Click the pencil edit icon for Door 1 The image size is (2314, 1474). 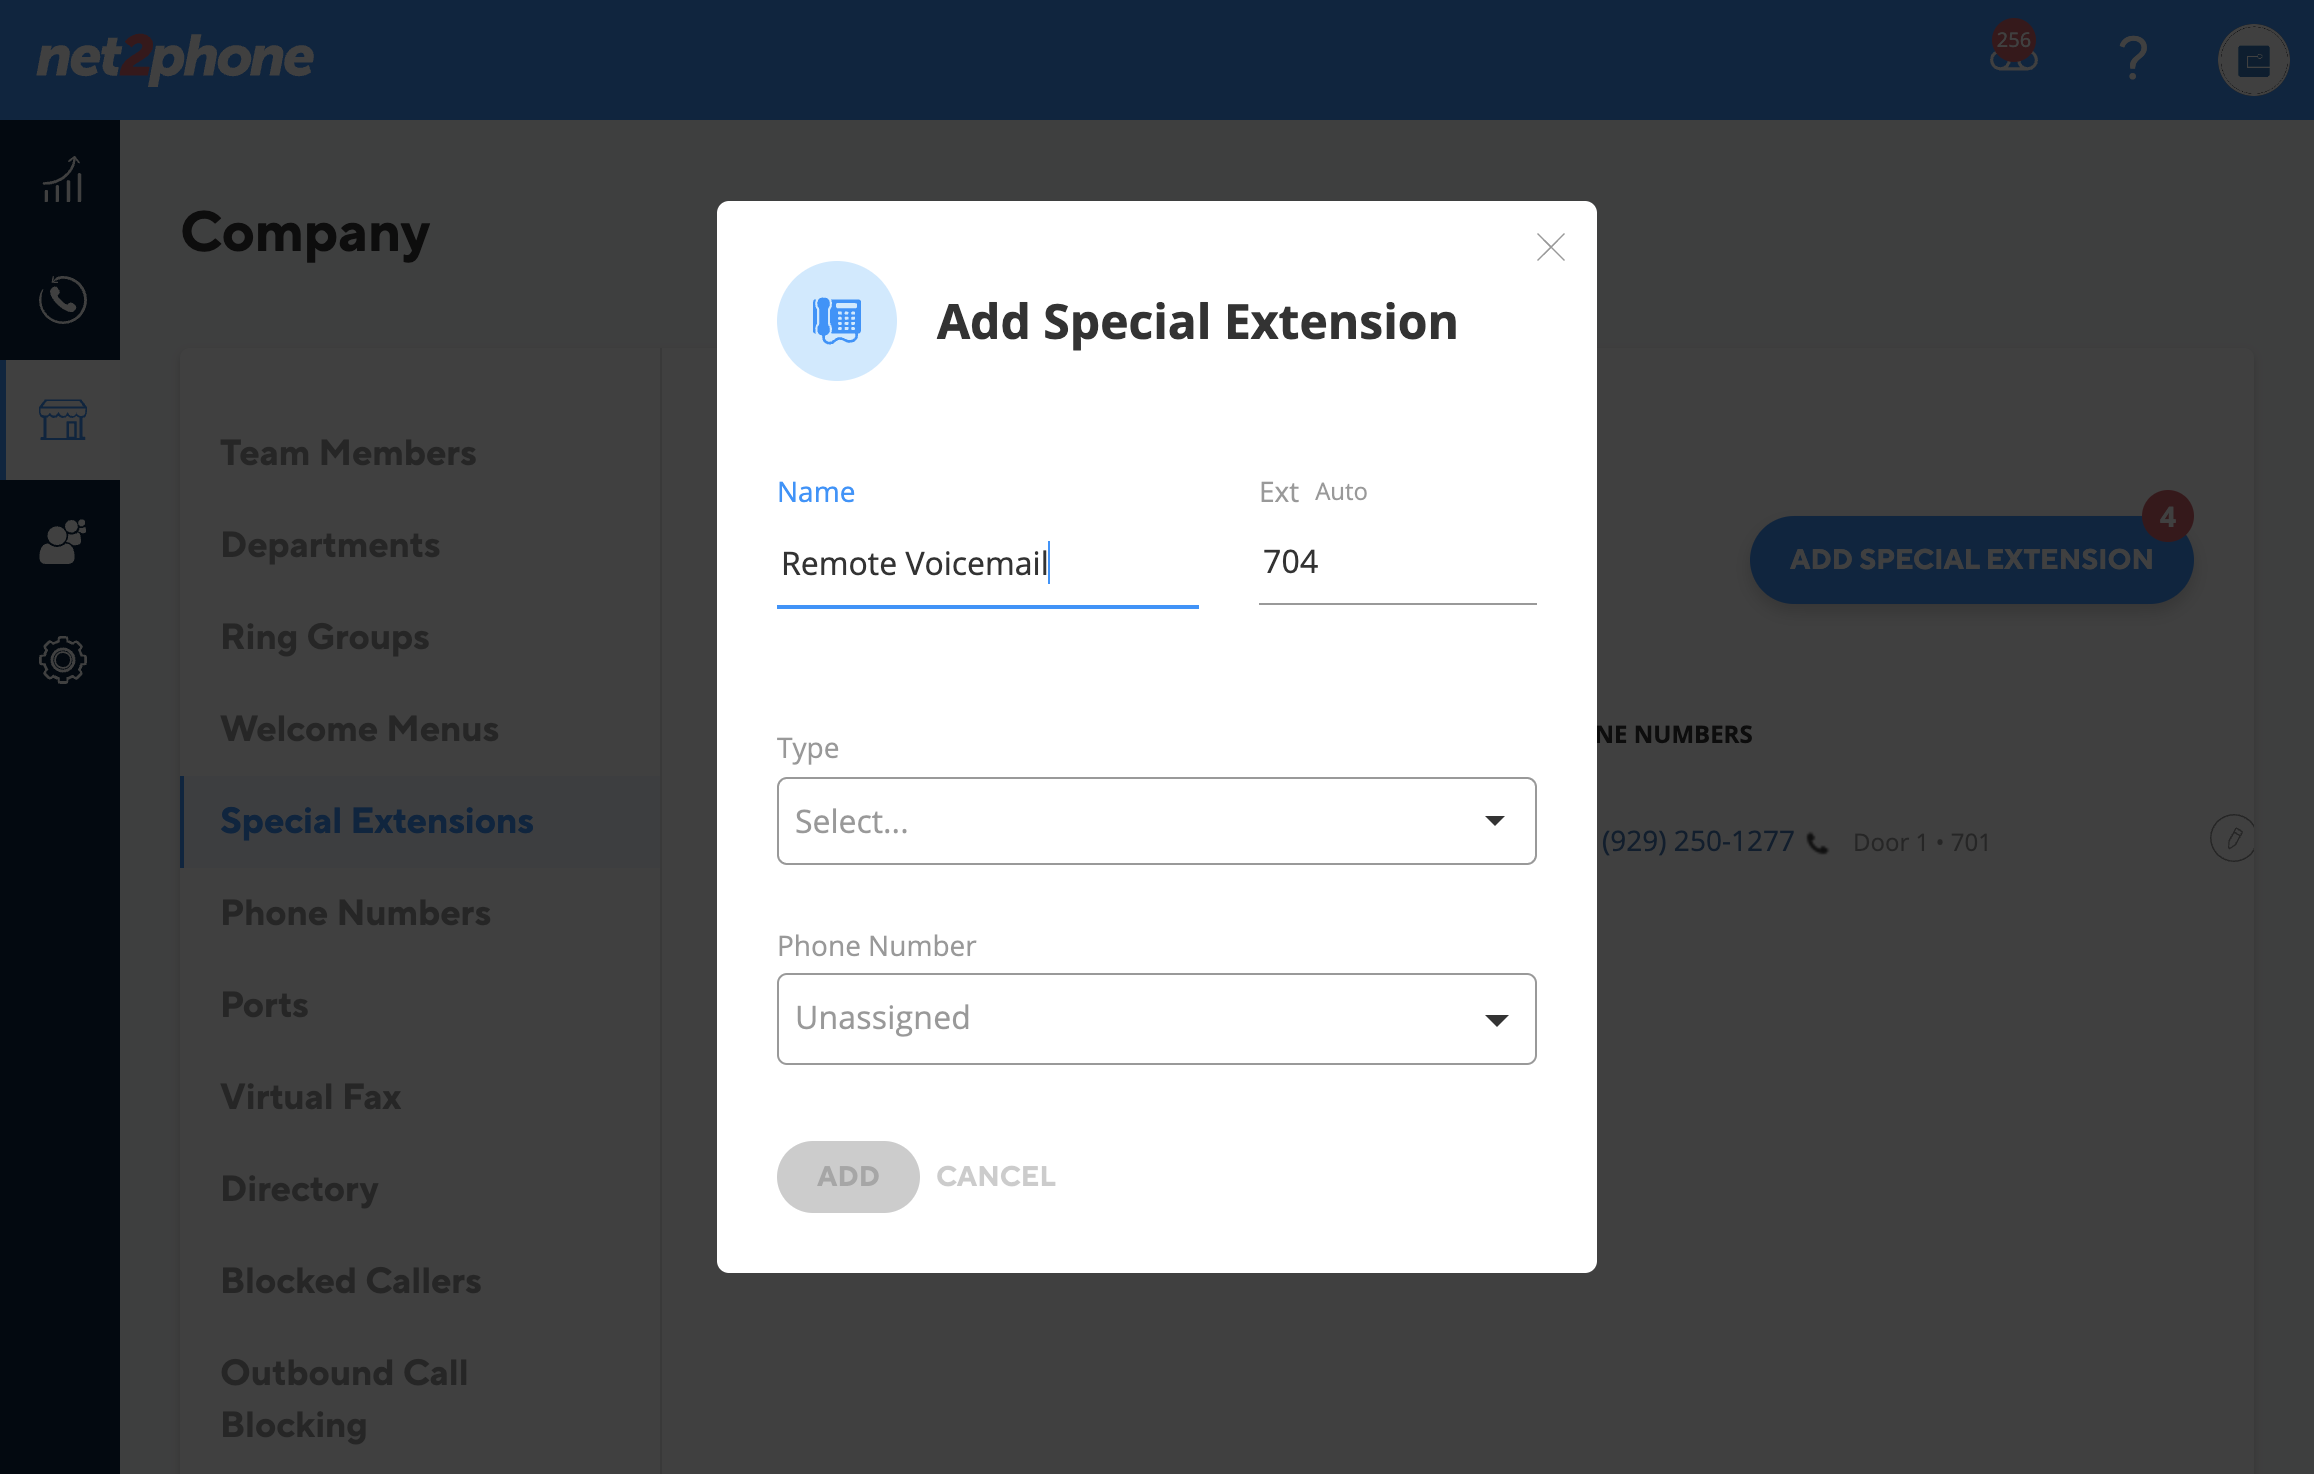pyautogui.click(x=2232, y=838)
